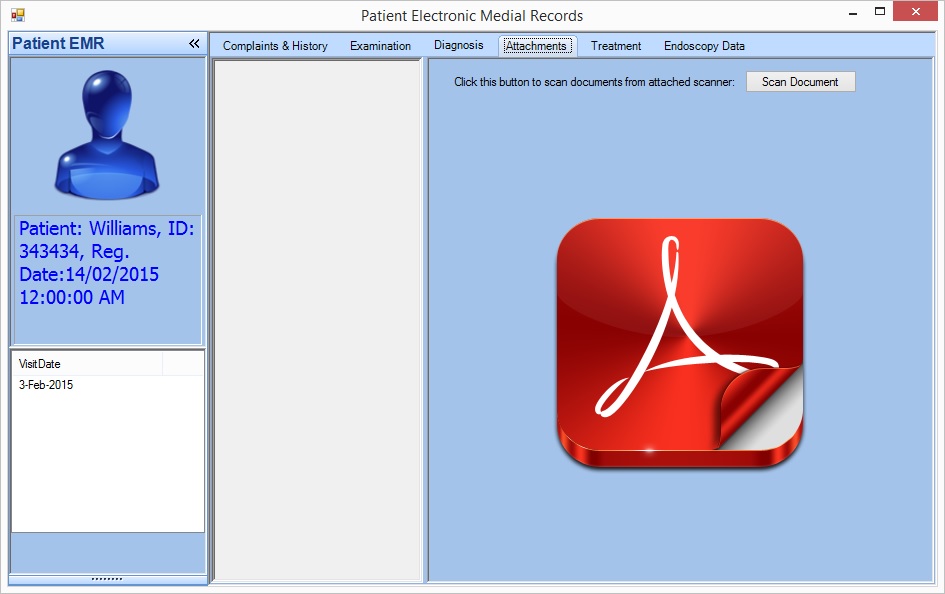Show the Endoscopy Data tab
Image resolution: width=945 pixels, height=594 pixels.
click(x=704, y=46)
